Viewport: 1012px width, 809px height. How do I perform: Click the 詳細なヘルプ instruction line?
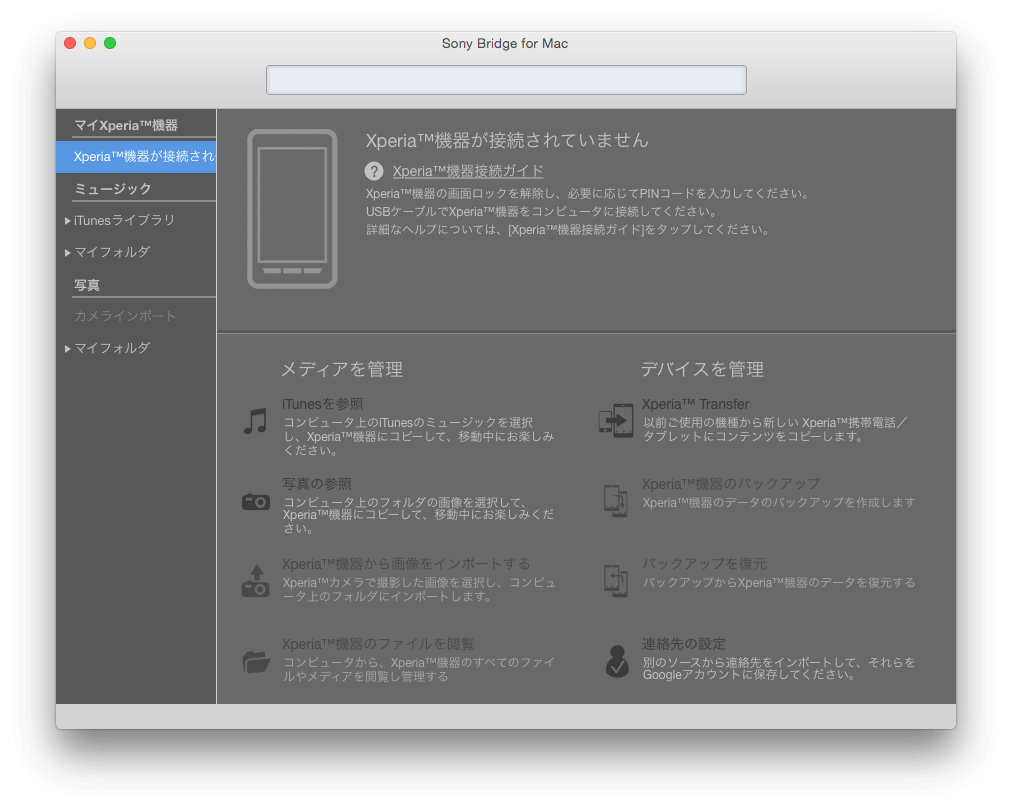[568, 229]
